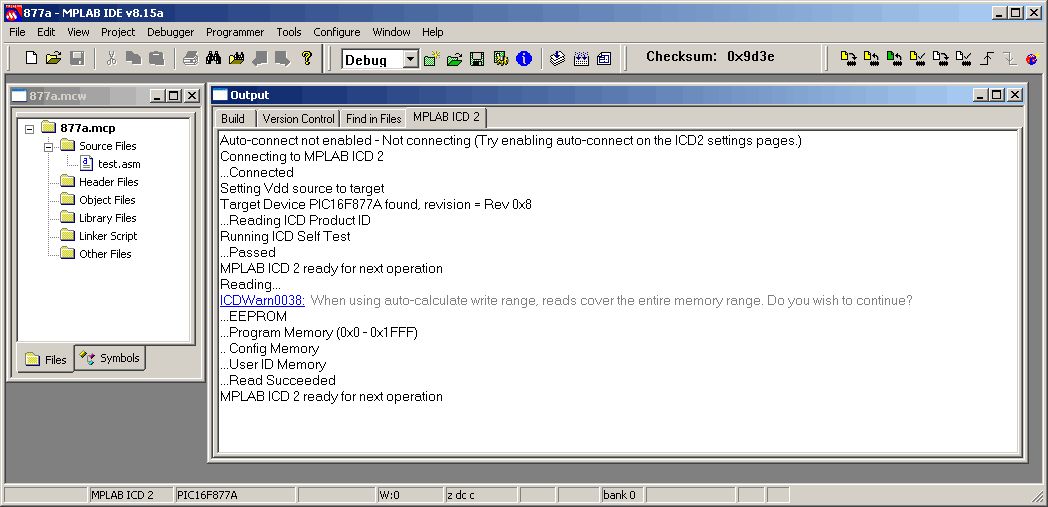Open the Programmer menu
This screenshot has width=1048, height=507.
(x=235, y=32)
